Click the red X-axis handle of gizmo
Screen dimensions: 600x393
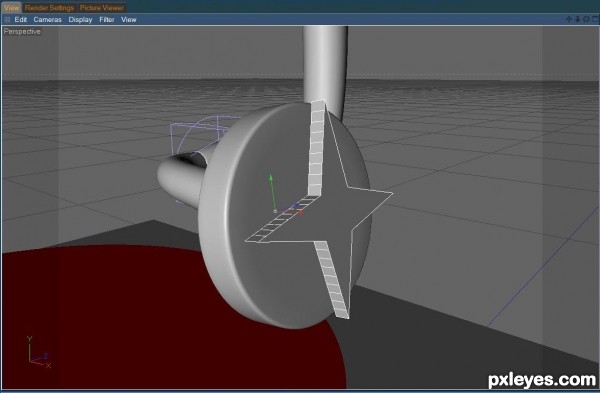300,212
